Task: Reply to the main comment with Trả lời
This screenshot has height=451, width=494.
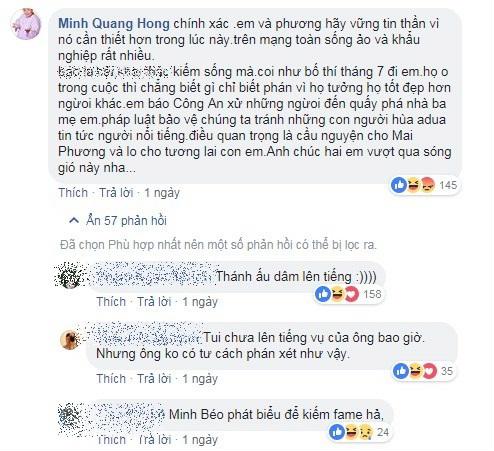Action: 116,193
